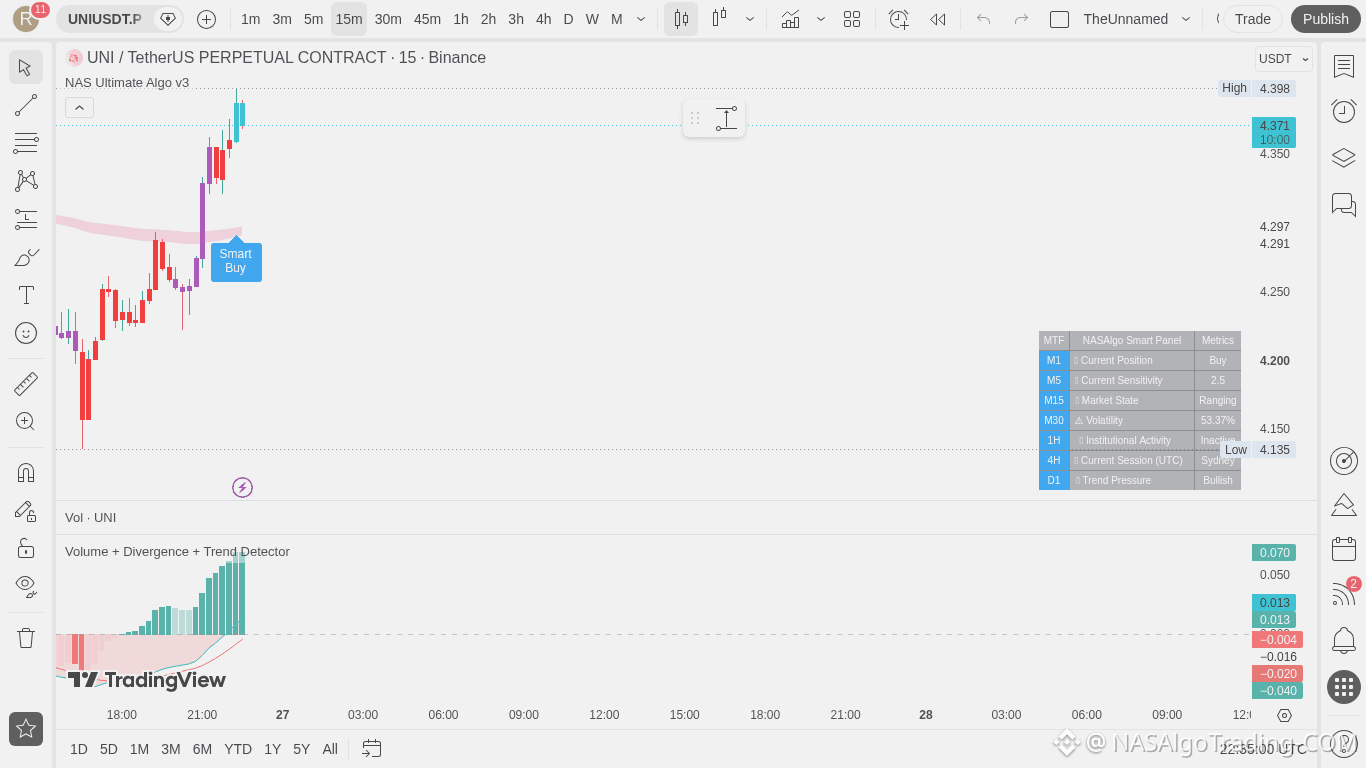Open the indicators chart icon
This screenshot has width=1366, height=768.
(x=790, y=19)
